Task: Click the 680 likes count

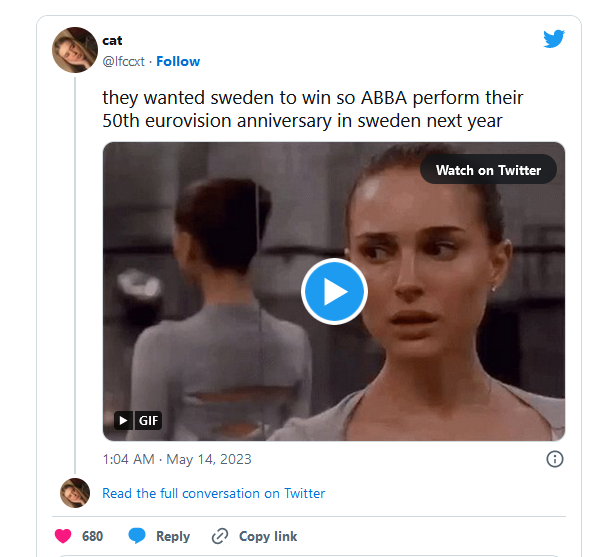Action: [x=92, y=536]
